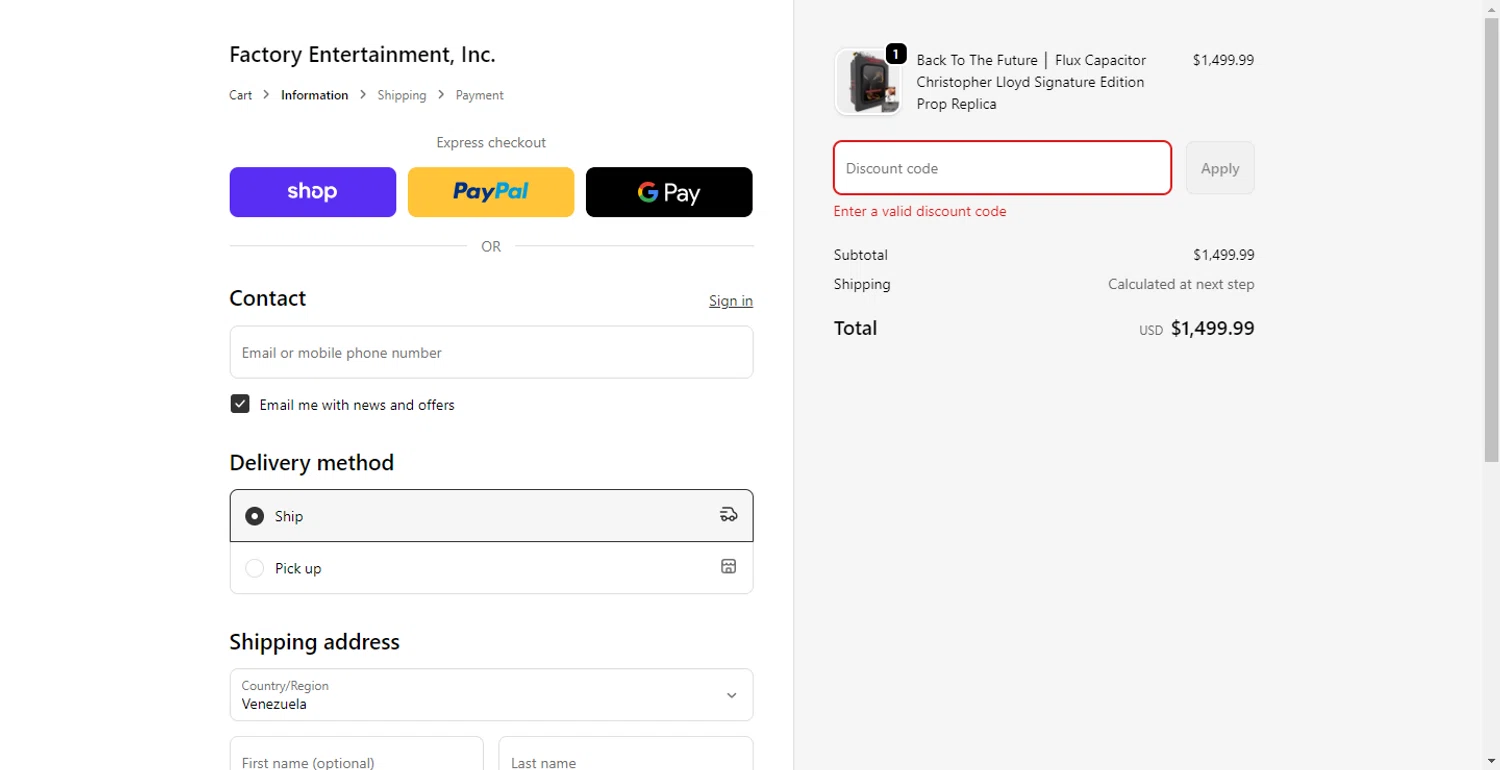1500x770 pixels.
Task: Click the Flux Capacitor product name text
Action: [1031, 82]
